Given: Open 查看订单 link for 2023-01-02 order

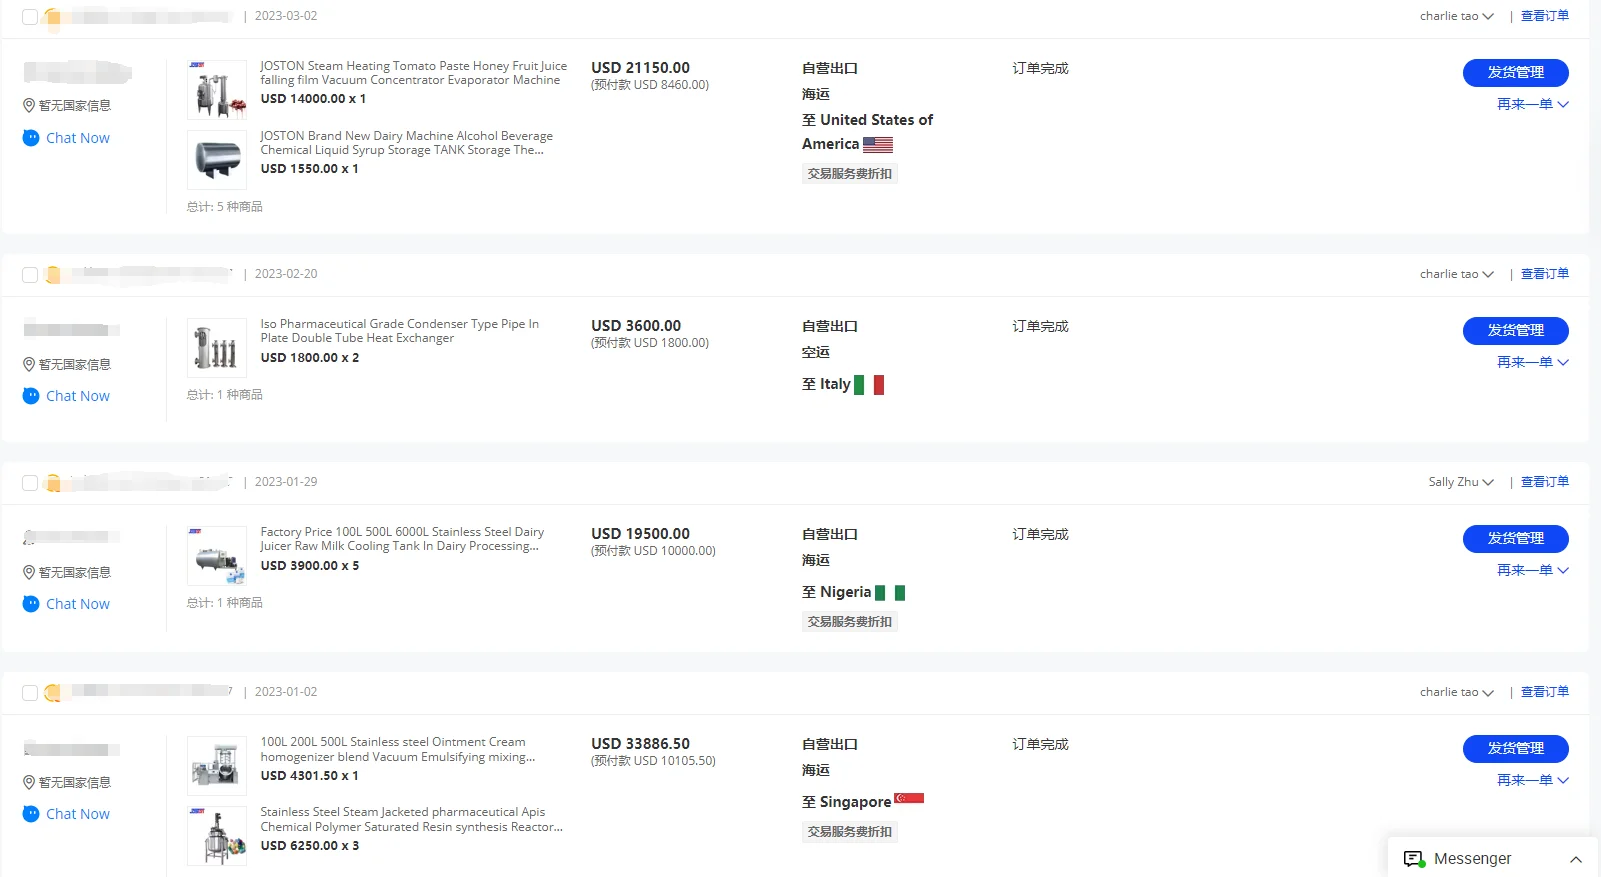Looking at the screenshot, I should [x=1544, y=692].
